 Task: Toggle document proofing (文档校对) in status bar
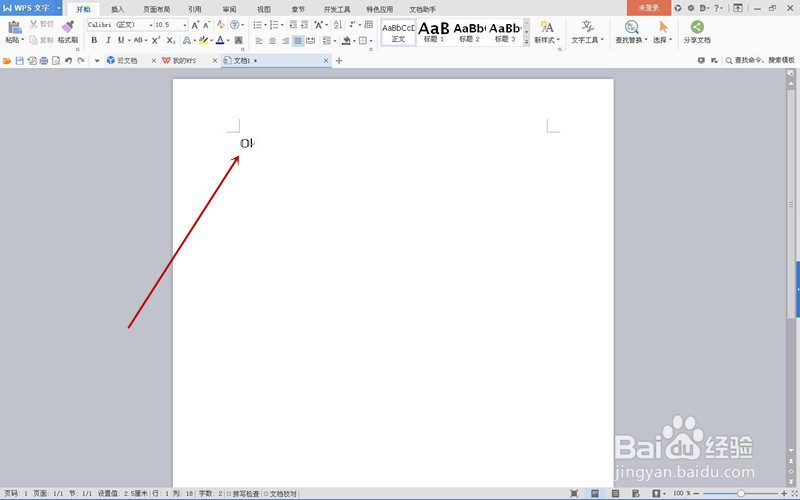[x=280, y=494]
